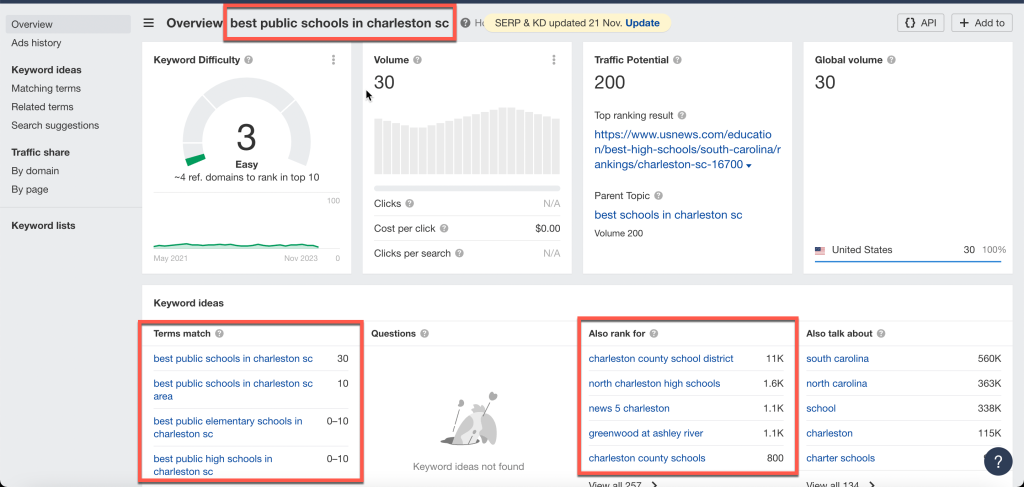Open Keyword Difficulty three-dot options menu

point(333,60)
